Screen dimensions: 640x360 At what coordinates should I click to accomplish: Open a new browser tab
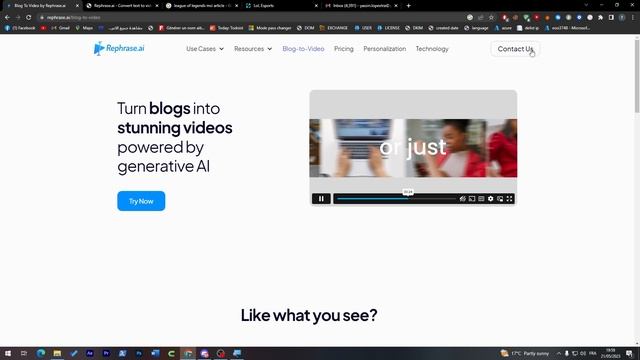(409, 6)
